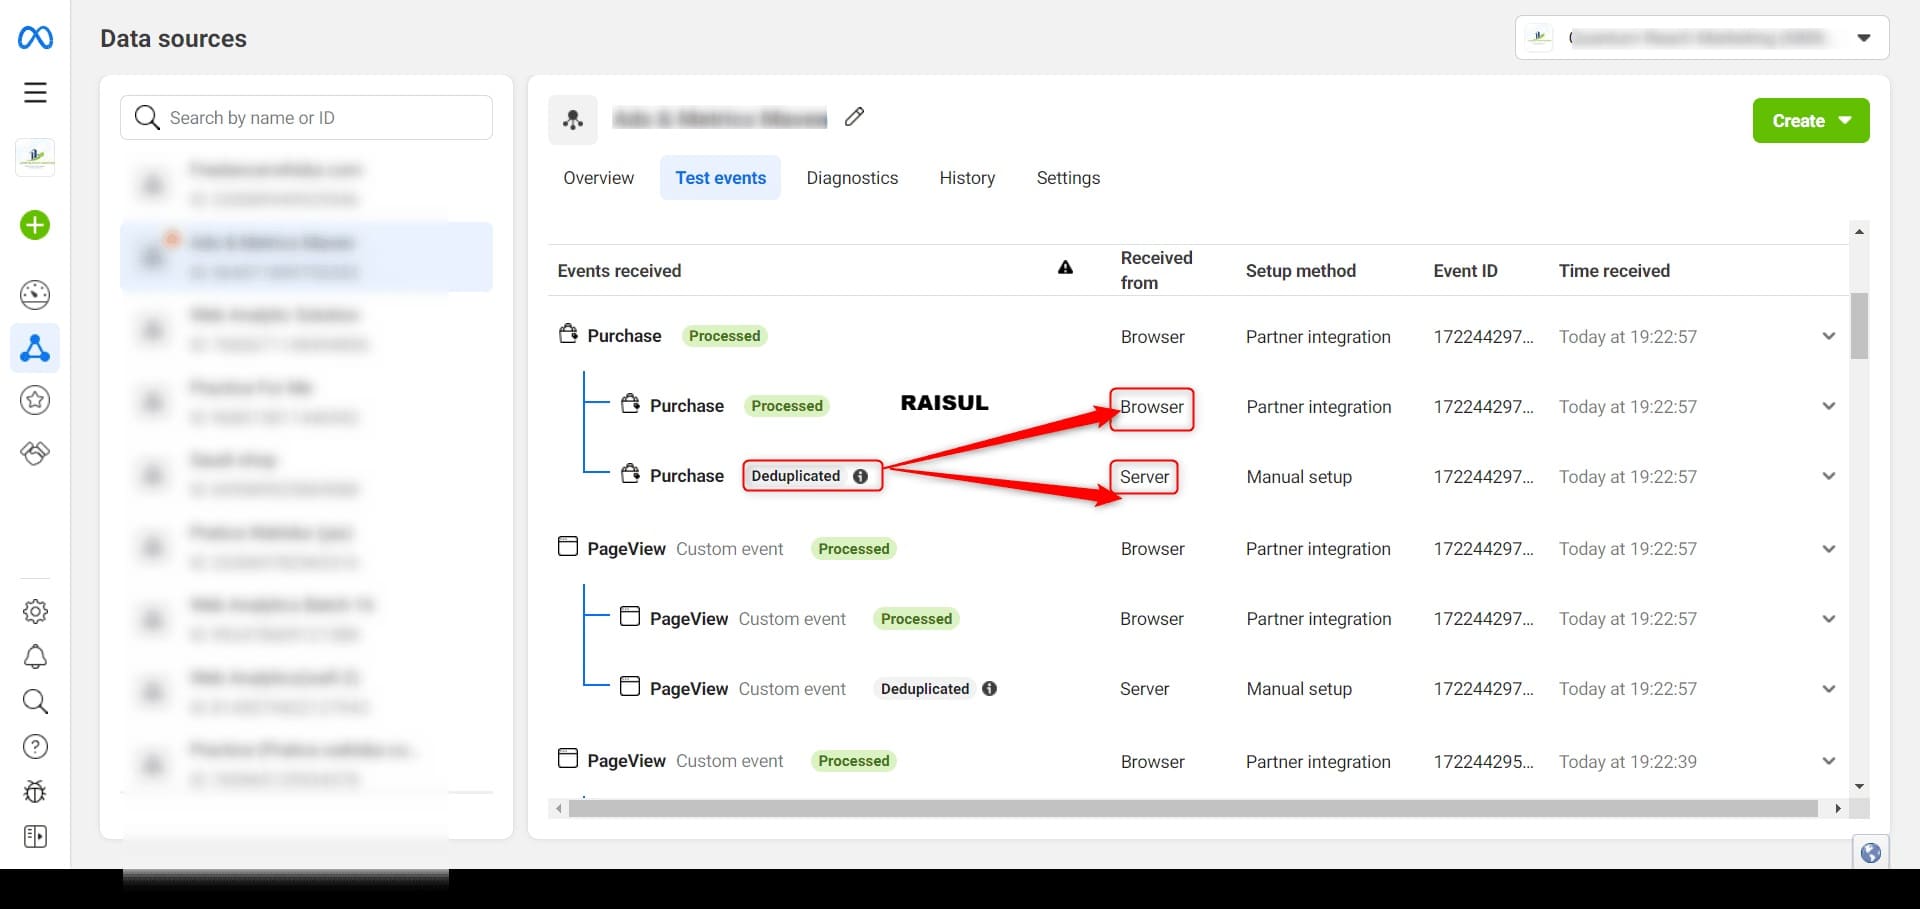The image size is (1920, 909).
Task: Open the green Create dropdown button
Action: point(1810,121)
